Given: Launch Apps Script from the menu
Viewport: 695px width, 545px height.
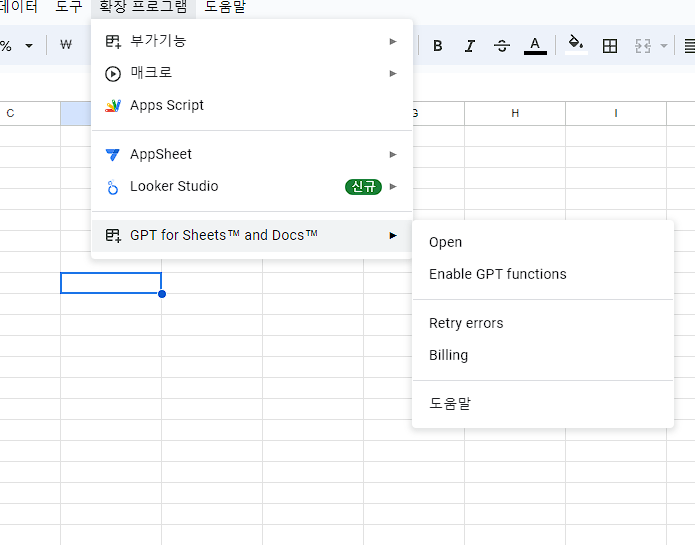Looking at the screenshot, I should coord(252,105).
